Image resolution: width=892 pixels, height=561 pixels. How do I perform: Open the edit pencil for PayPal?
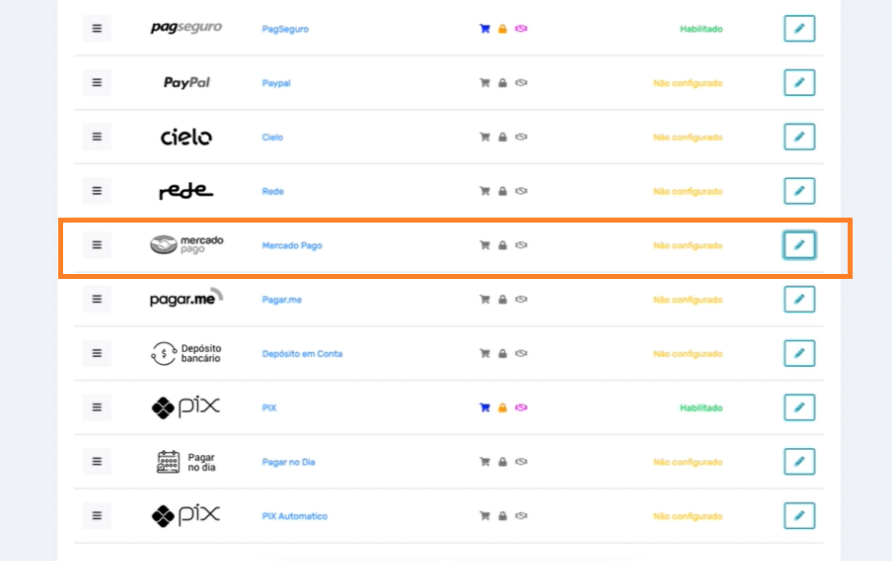tap(799, 82)
